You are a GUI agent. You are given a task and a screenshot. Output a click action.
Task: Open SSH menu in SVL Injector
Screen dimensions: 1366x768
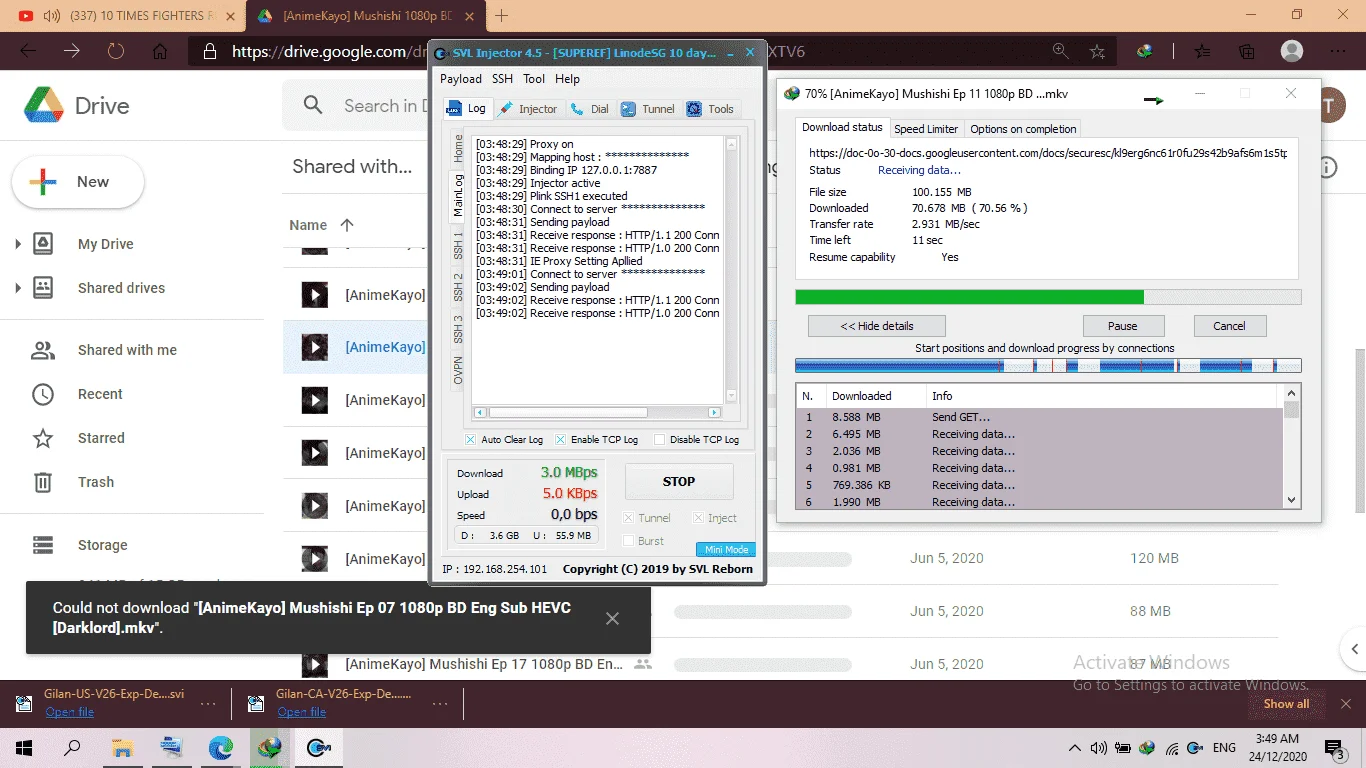[x=502, y=79]
